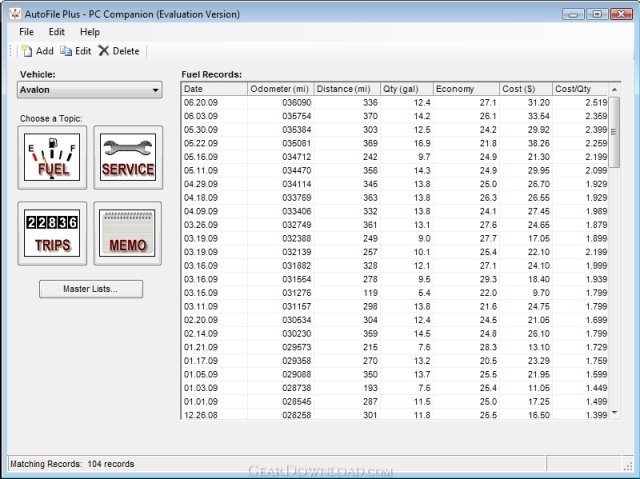Viewport: 640px width, 479px height.
Task: Click the scrollbar down arrow
Action: click(614, 413)
